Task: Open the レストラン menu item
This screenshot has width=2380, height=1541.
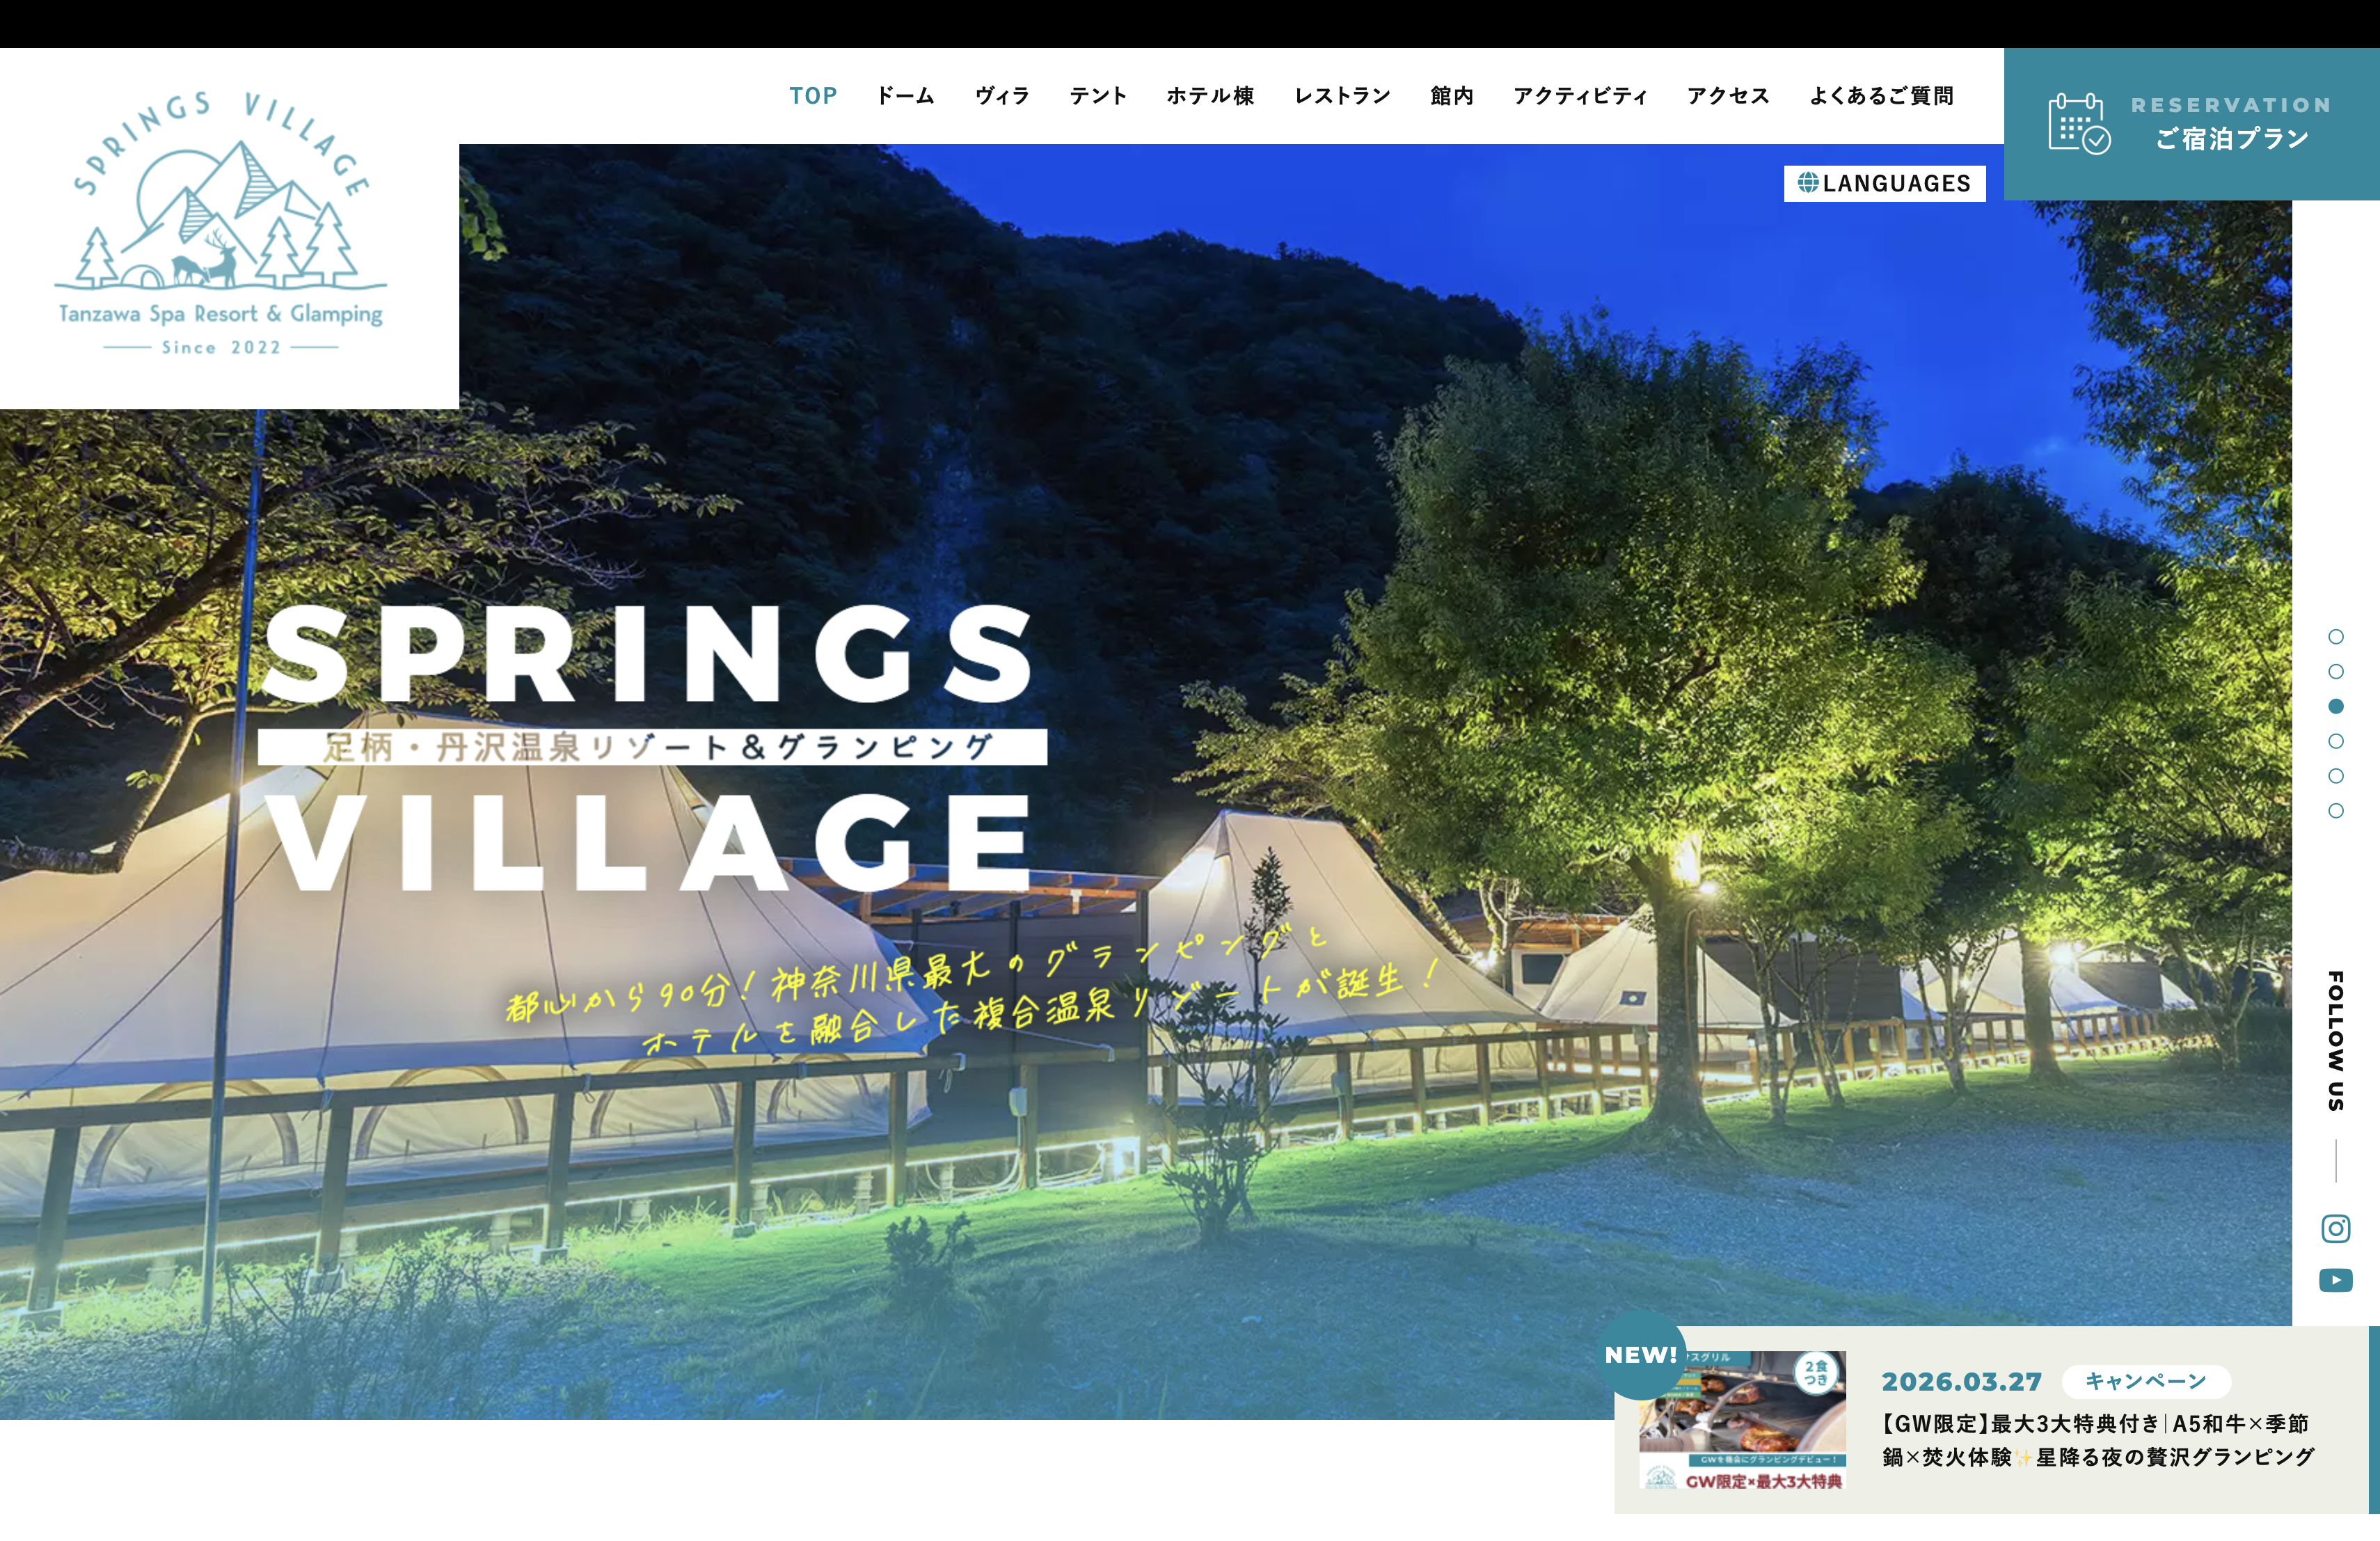Action: coord(1342,96)
